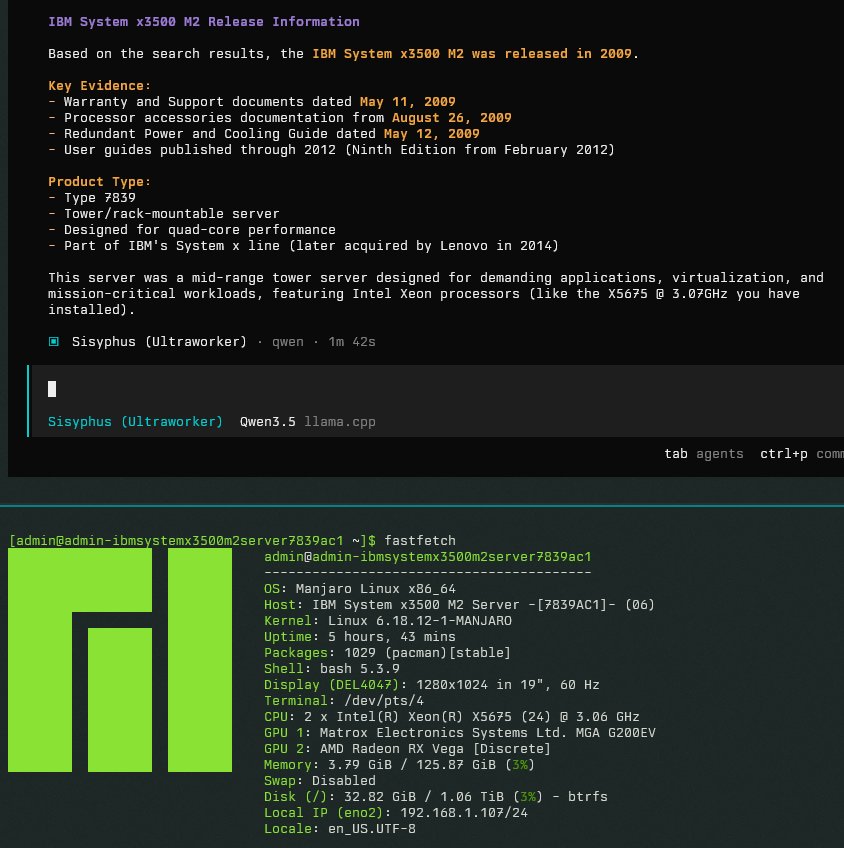Click the Manjaro logo in fastfetch output

120,660
